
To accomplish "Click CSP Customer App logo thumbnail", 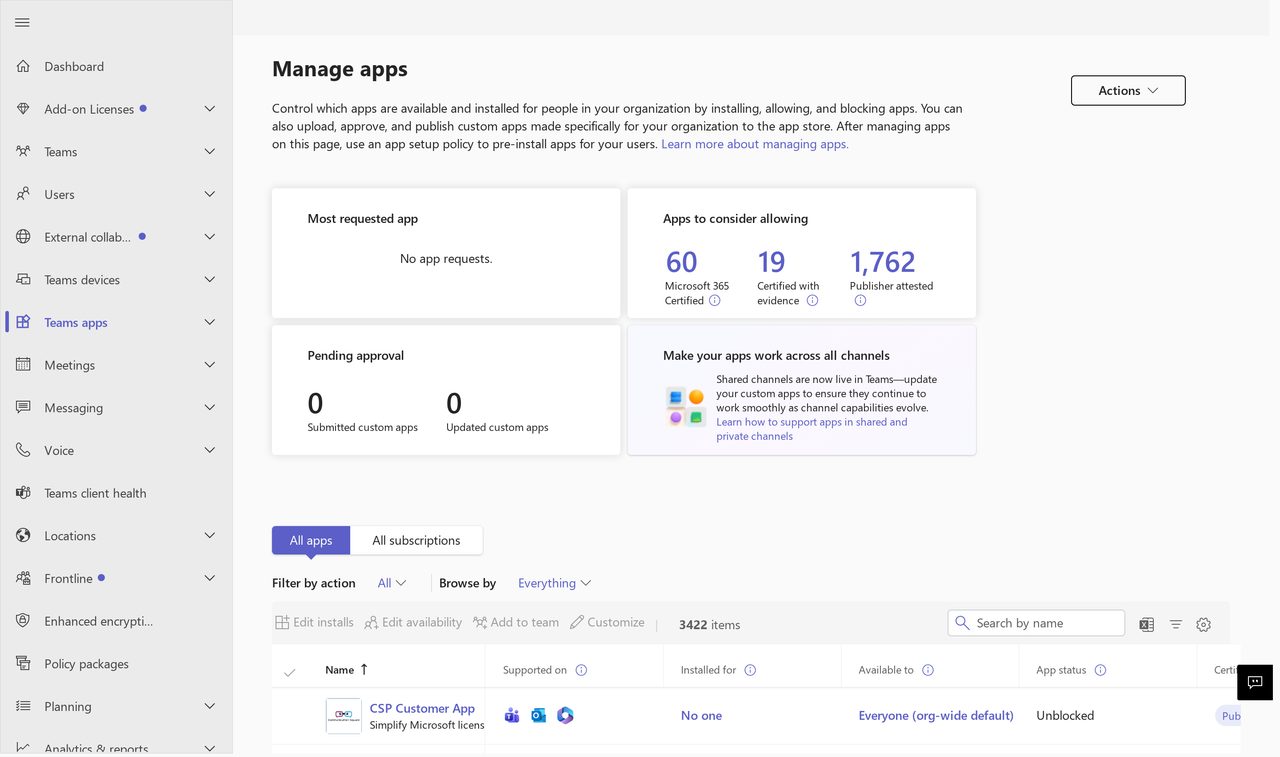I will tap(344, 716).
